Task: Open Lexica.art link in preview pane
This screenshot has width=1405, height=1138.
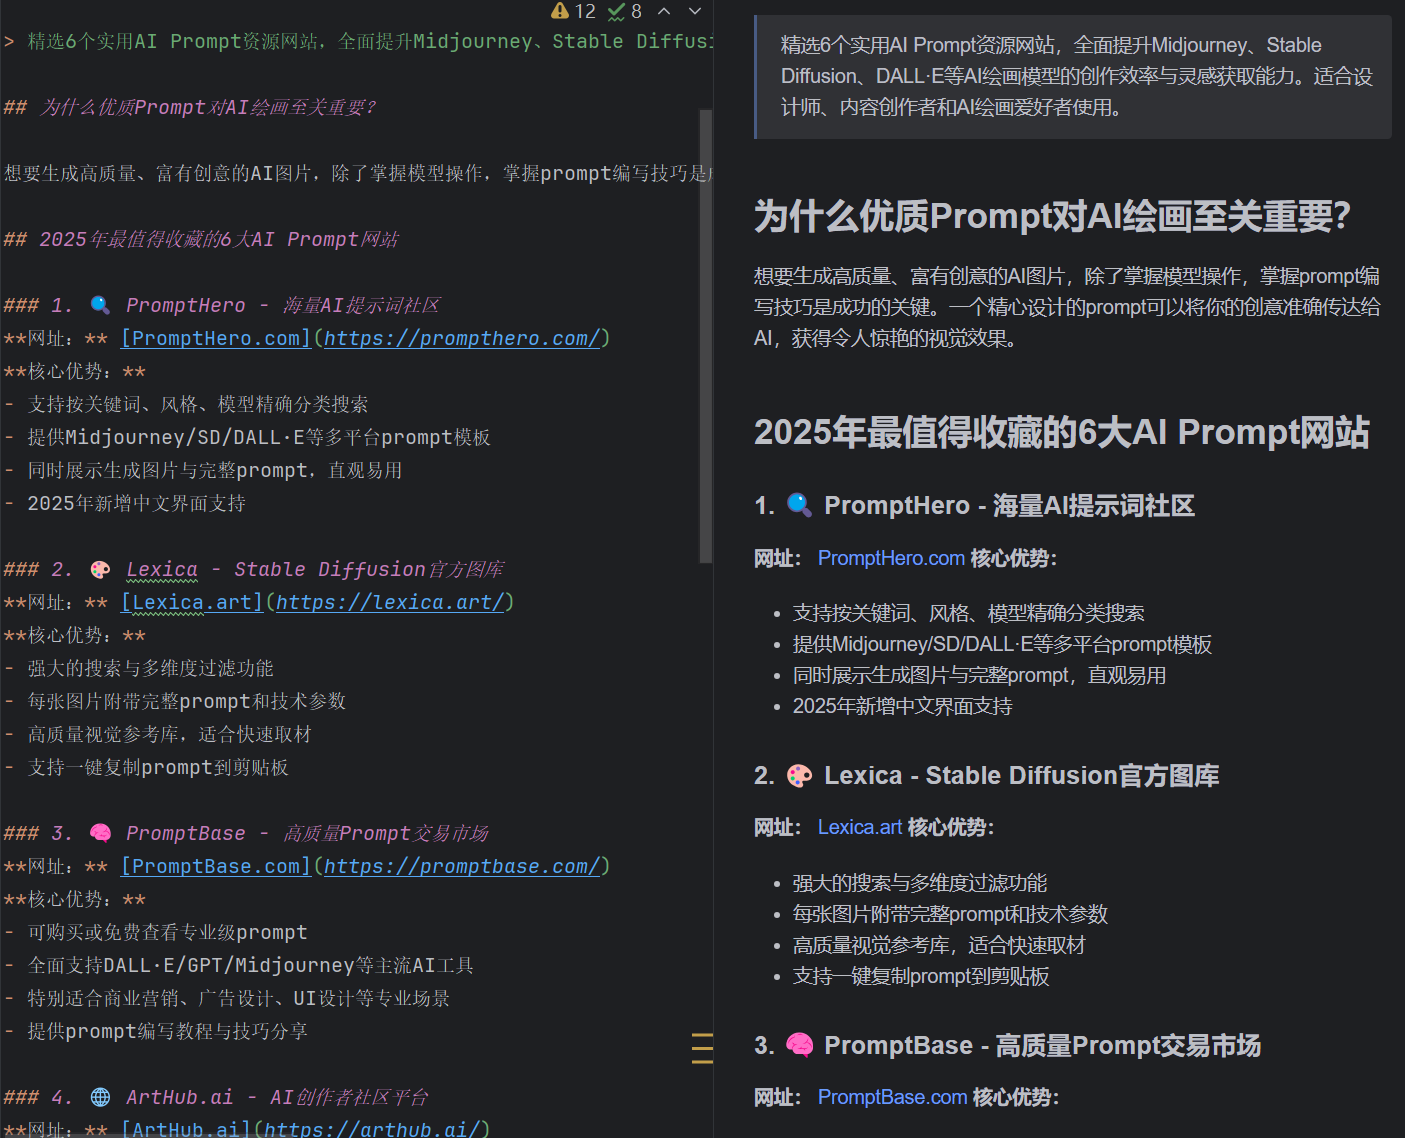Action: click(860, 827)
